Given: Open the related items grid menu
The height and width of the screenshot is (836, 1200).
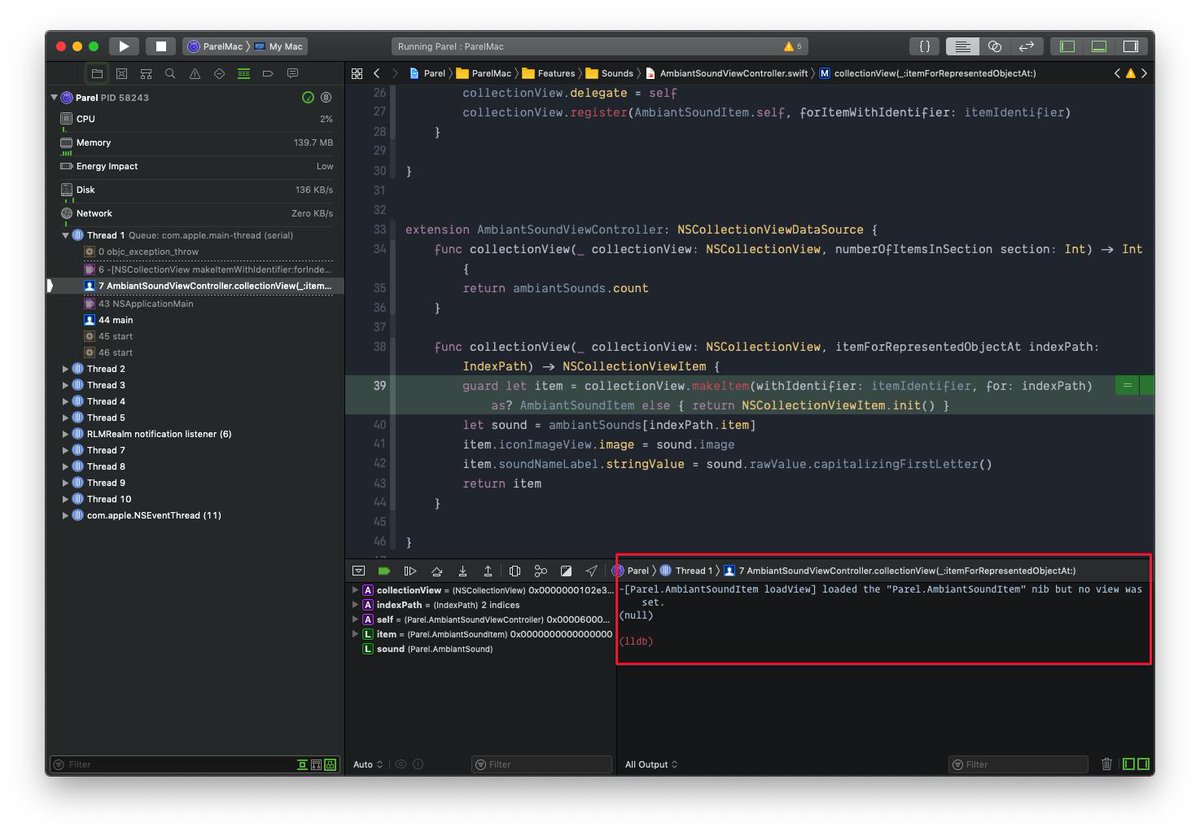Looking at the screenshot, I should 356,73.
